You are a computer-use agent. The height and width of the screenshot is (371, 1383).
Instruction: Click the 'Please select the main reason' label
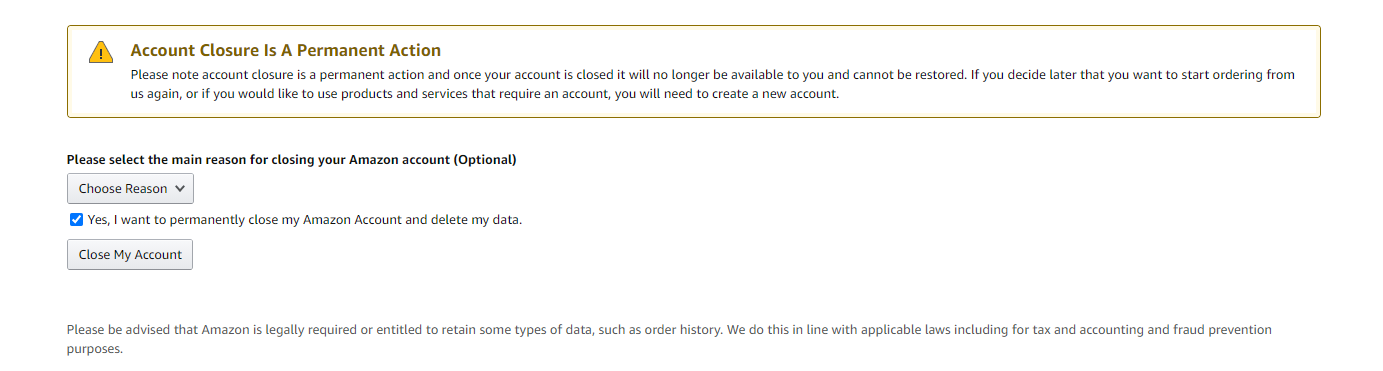292,160
